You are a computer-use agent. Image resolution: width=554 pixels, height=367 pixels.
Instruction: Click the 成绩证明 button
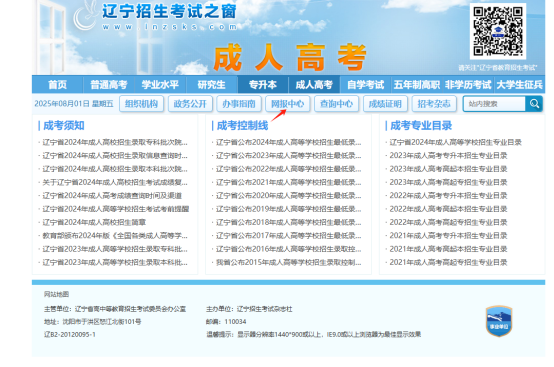(385, 104)
